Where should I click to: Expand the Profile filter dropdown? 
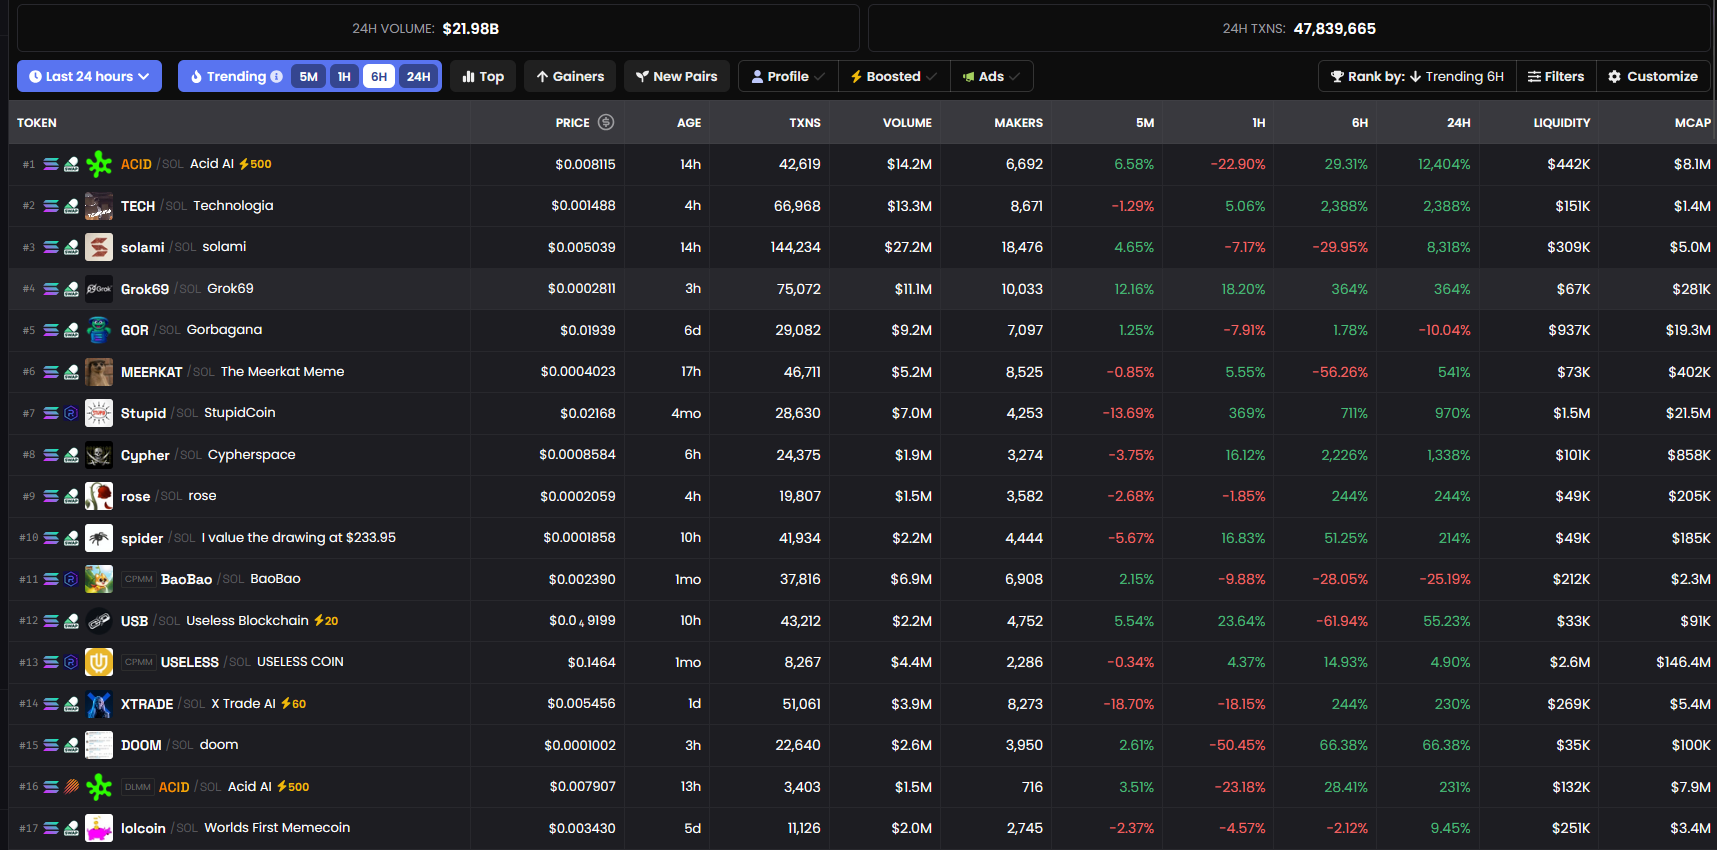click(x=788, y=76)
